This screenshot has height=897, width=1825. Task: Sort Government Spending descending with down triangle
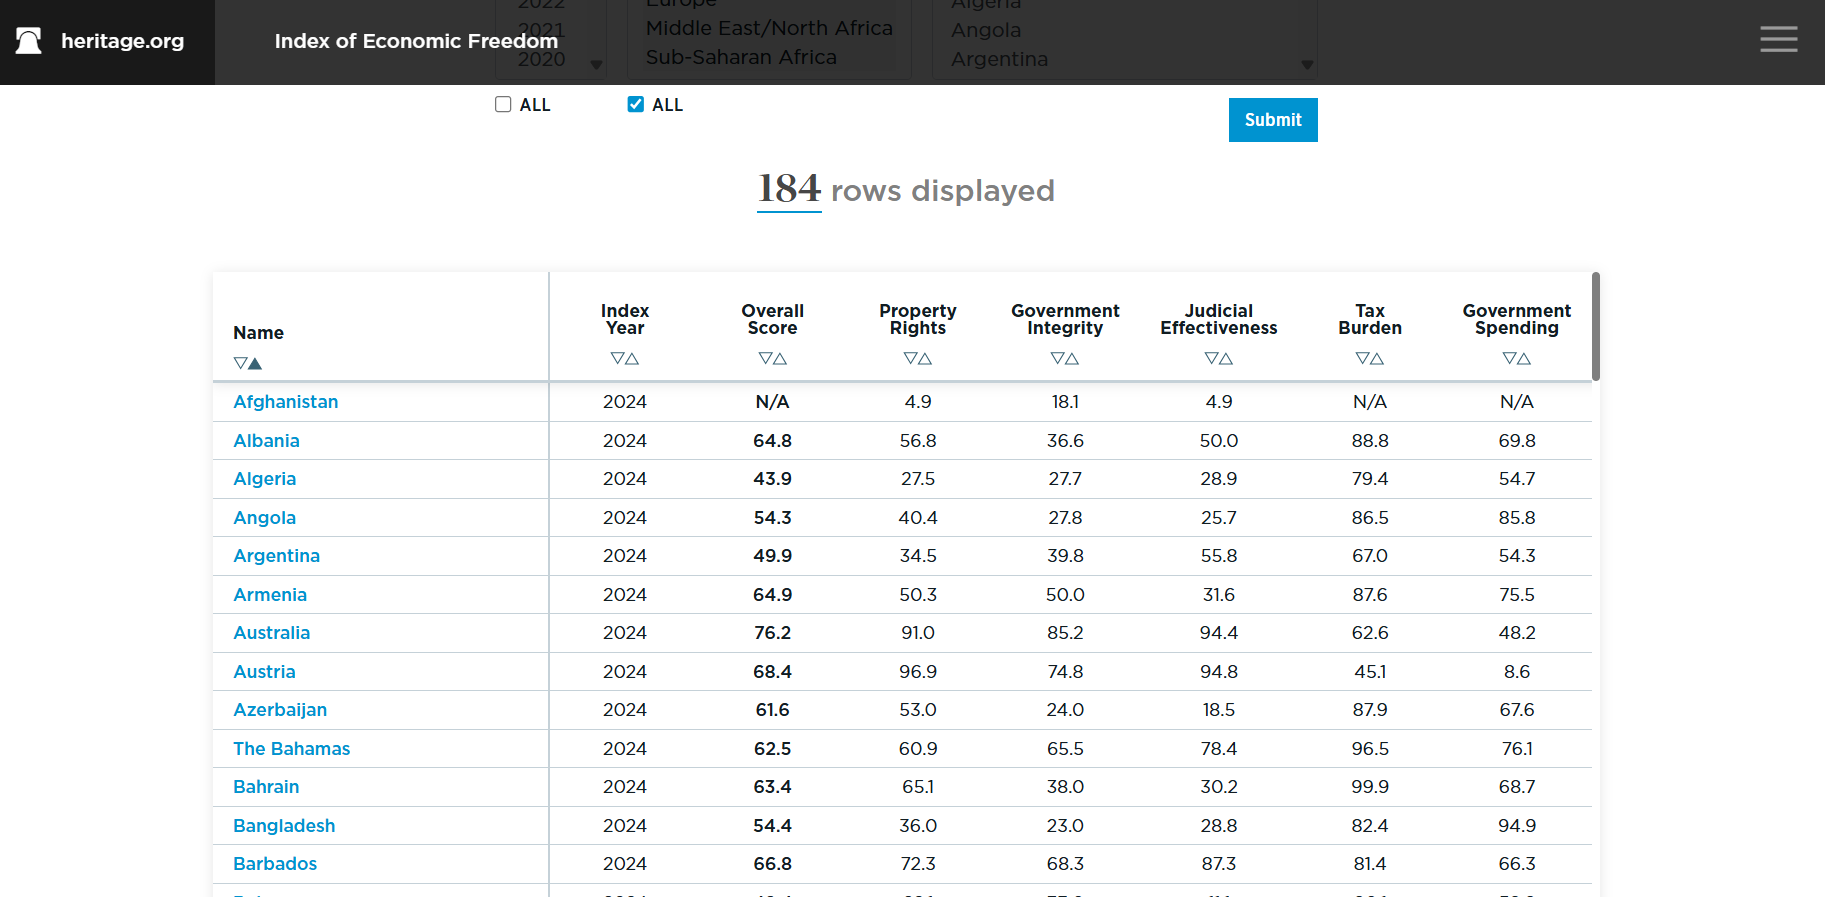[1509, 358]
